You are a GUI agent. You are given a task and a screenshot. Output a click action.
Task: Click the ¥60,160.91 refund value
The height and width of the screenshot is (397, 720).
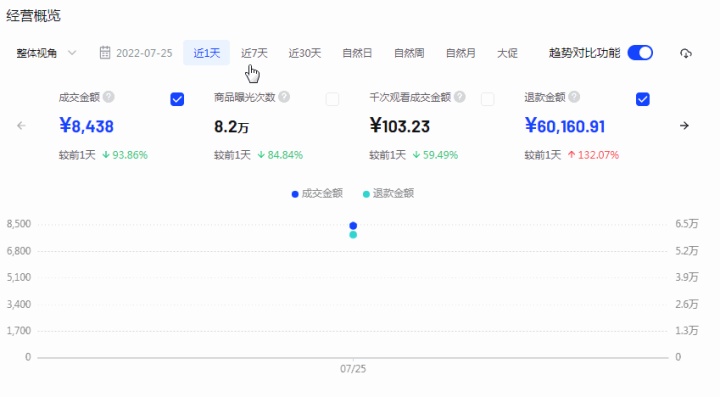click(x=565, y=126)
